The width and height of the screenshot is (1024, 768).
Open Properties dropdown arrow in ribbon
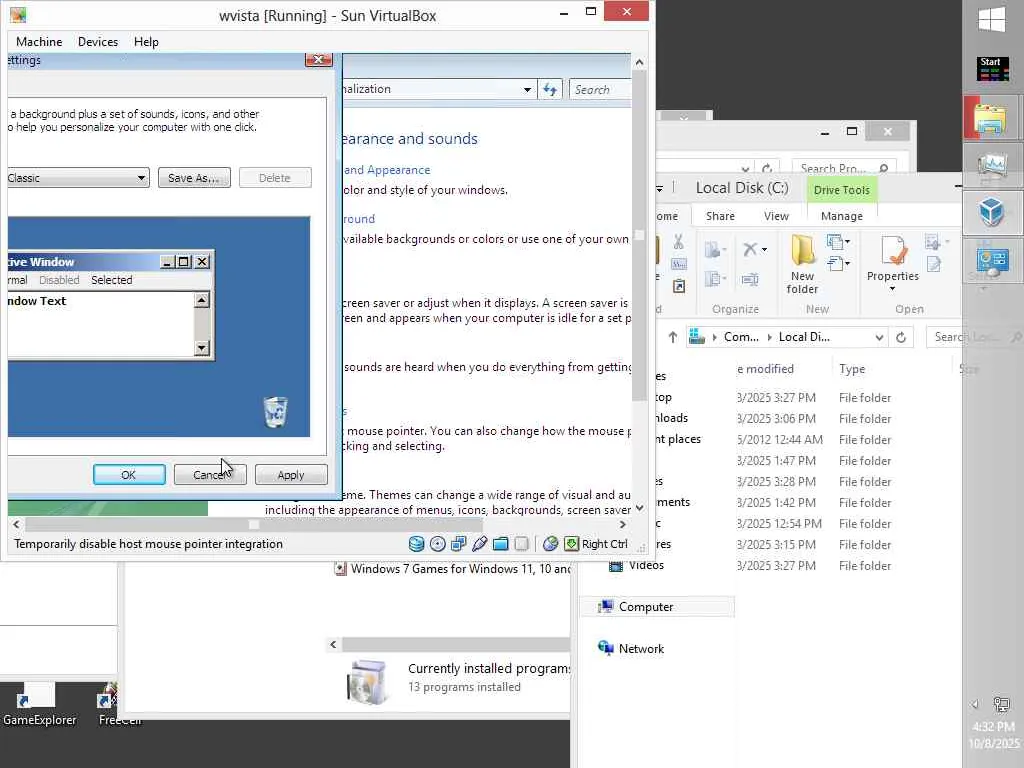[x=893, y=289]
